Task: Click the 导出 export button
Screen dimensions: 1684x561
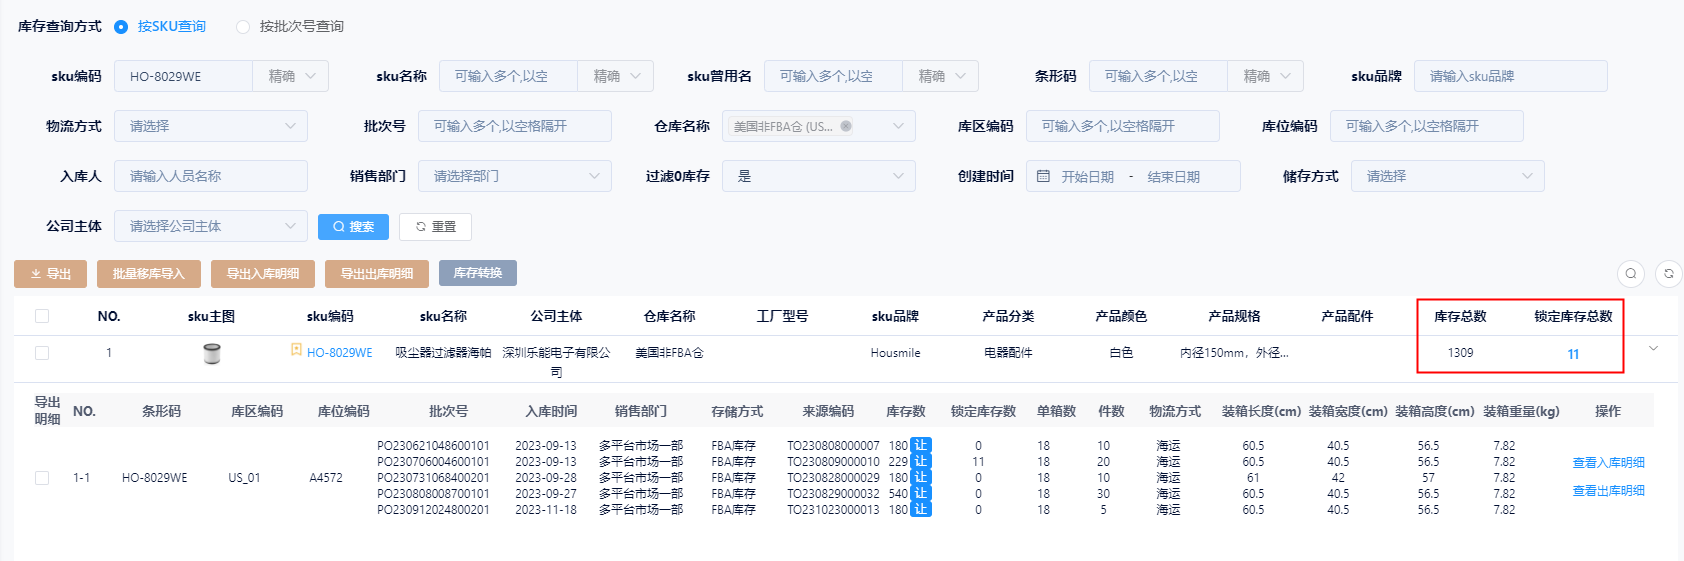Action: (x=50, y=273)
